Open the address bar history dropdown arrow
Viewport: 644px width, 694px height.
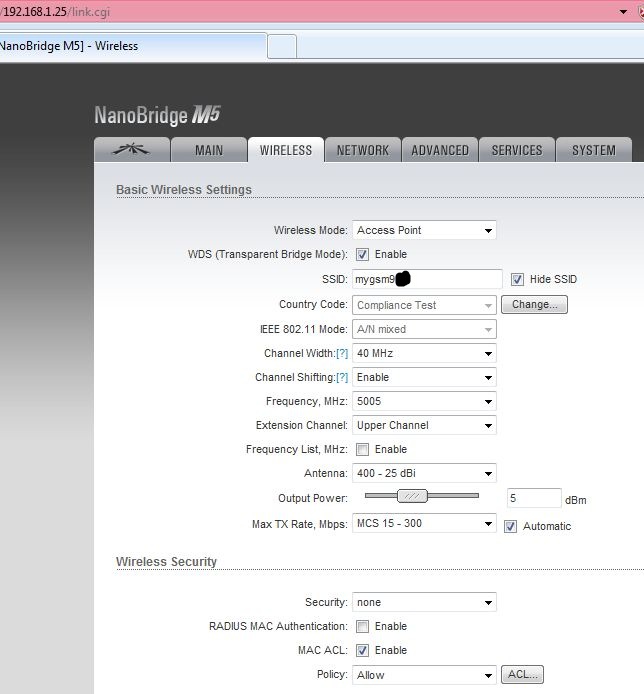pyautogui.click(x=623, y=12)
